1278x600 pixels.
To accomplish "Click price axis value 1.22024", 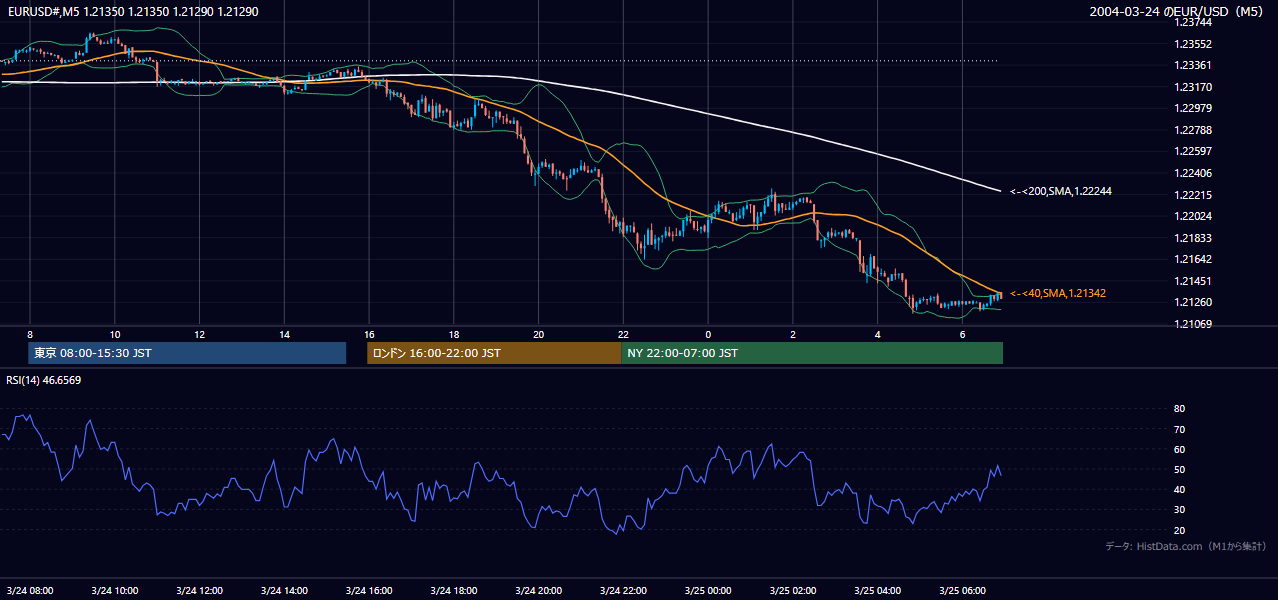I will tap(1191, 216).
